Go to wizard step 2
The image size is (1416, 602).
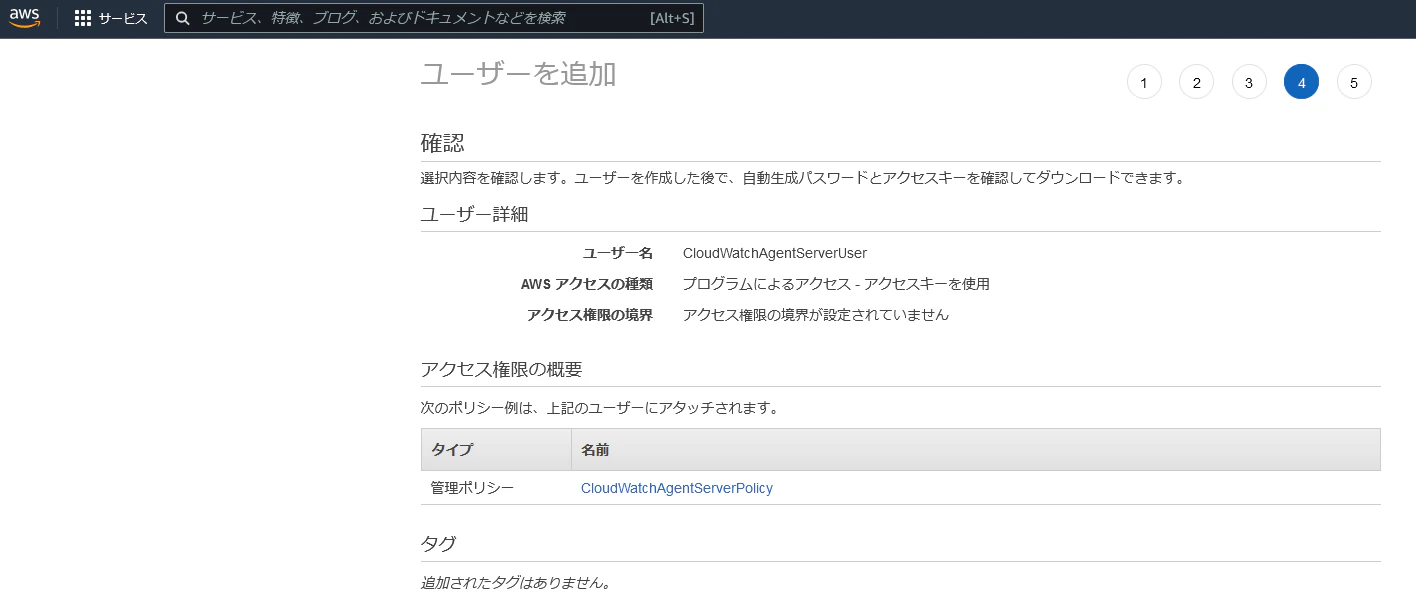coord(1196,82)
